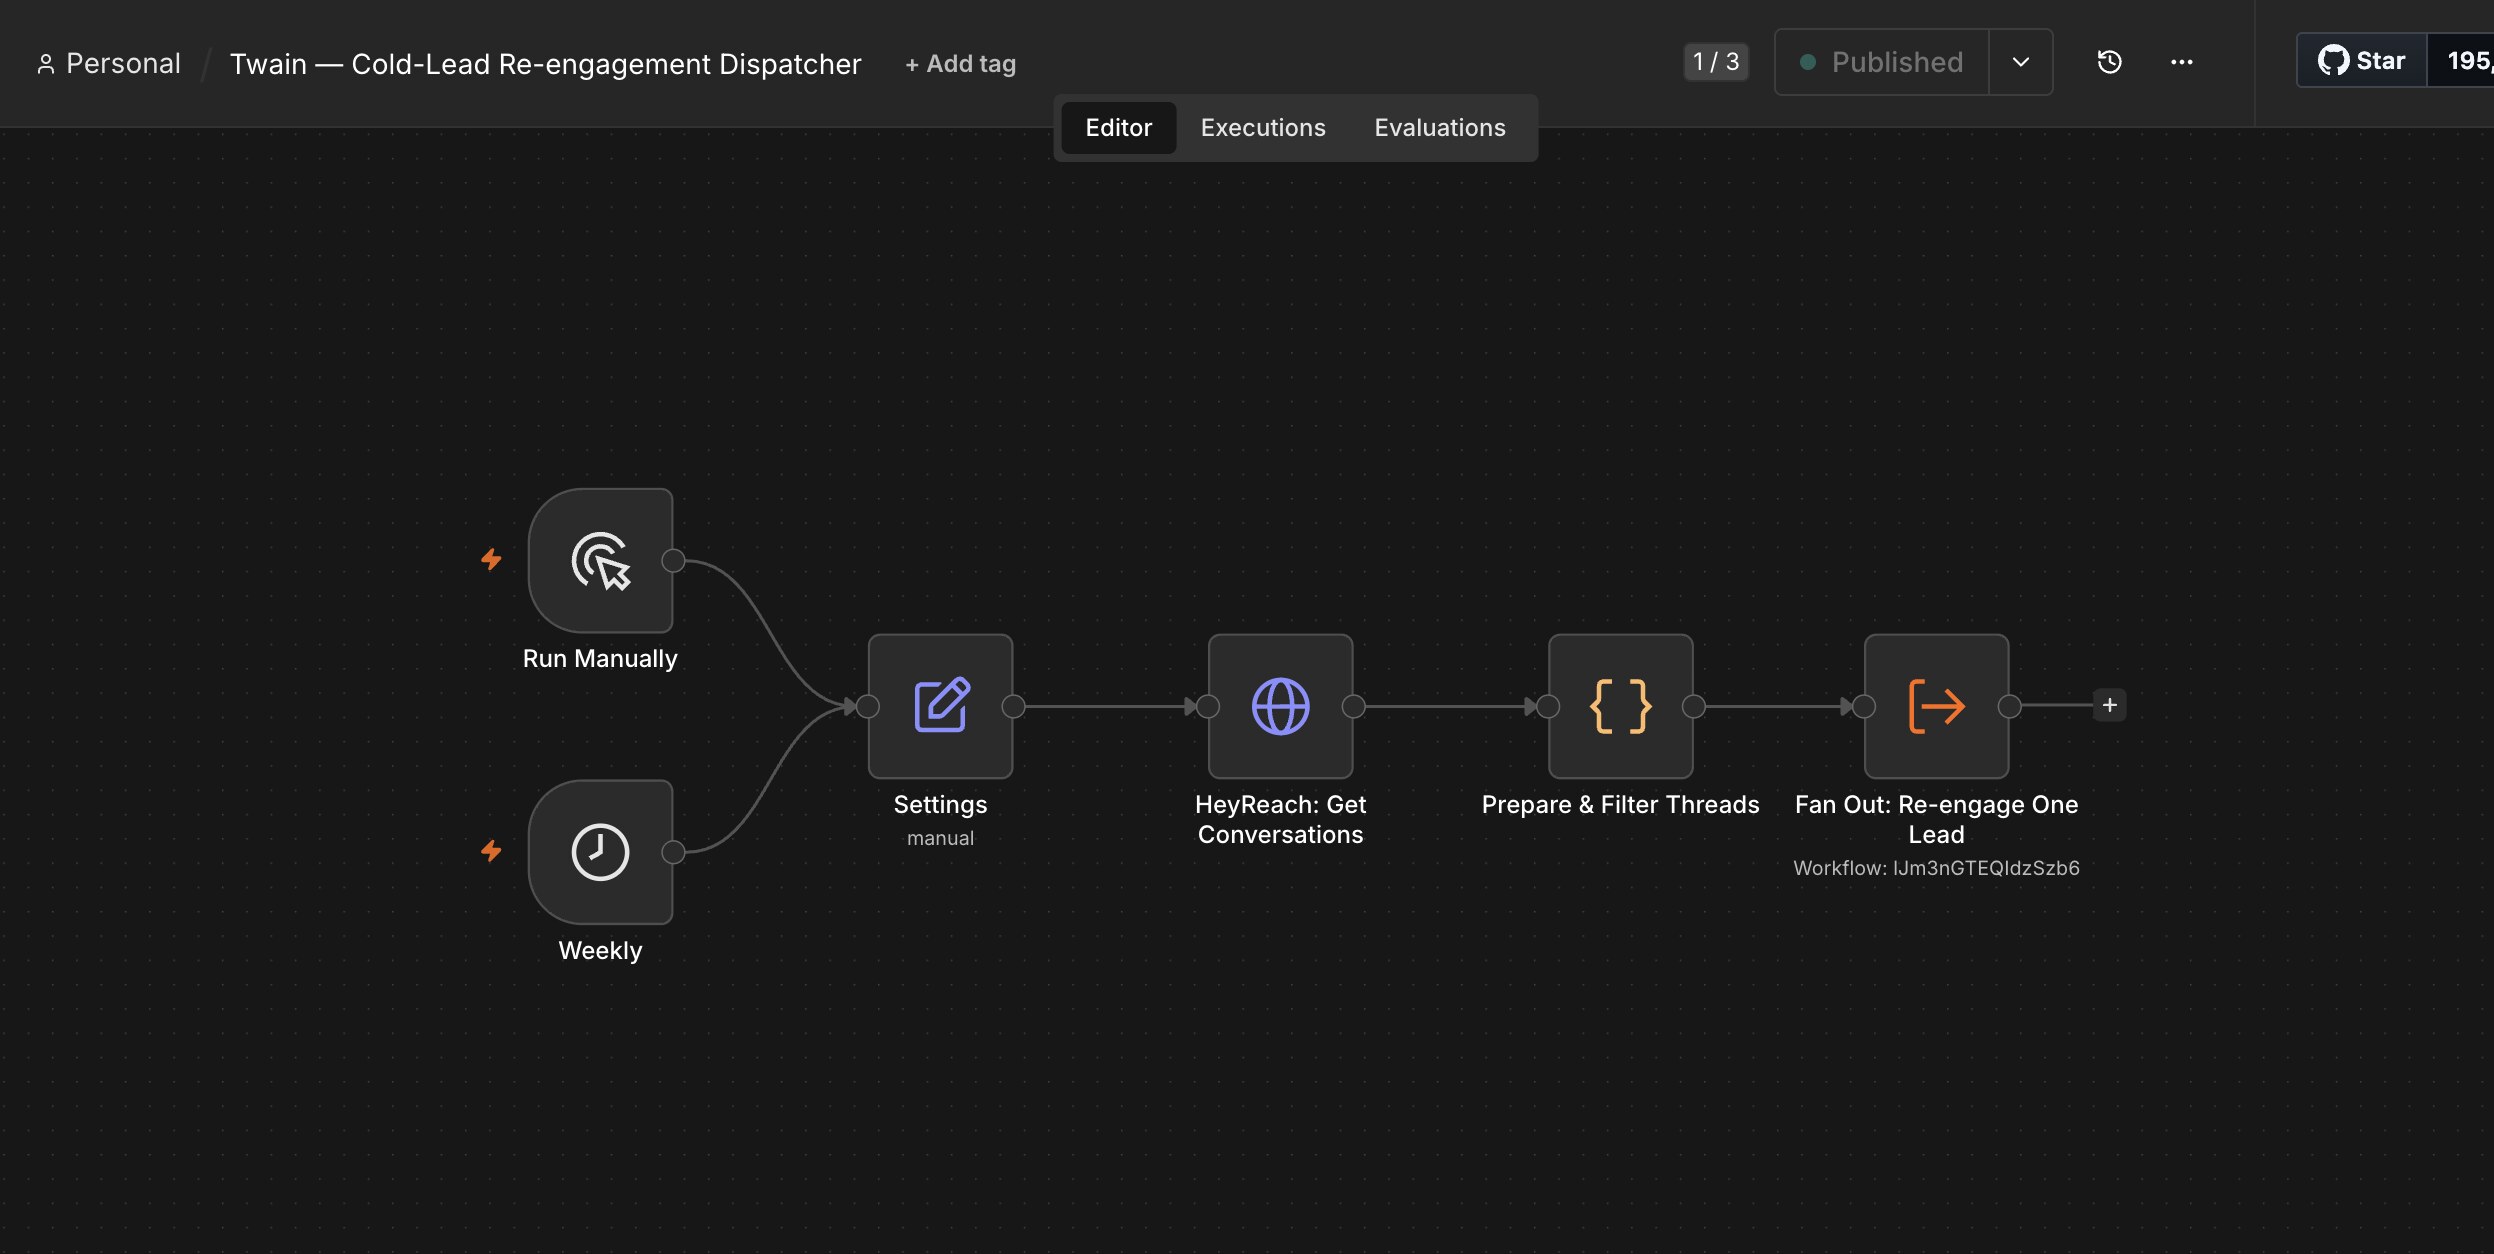
Task: Click the Prepare & Filter Threads output connector
Action: point(1694,706)
